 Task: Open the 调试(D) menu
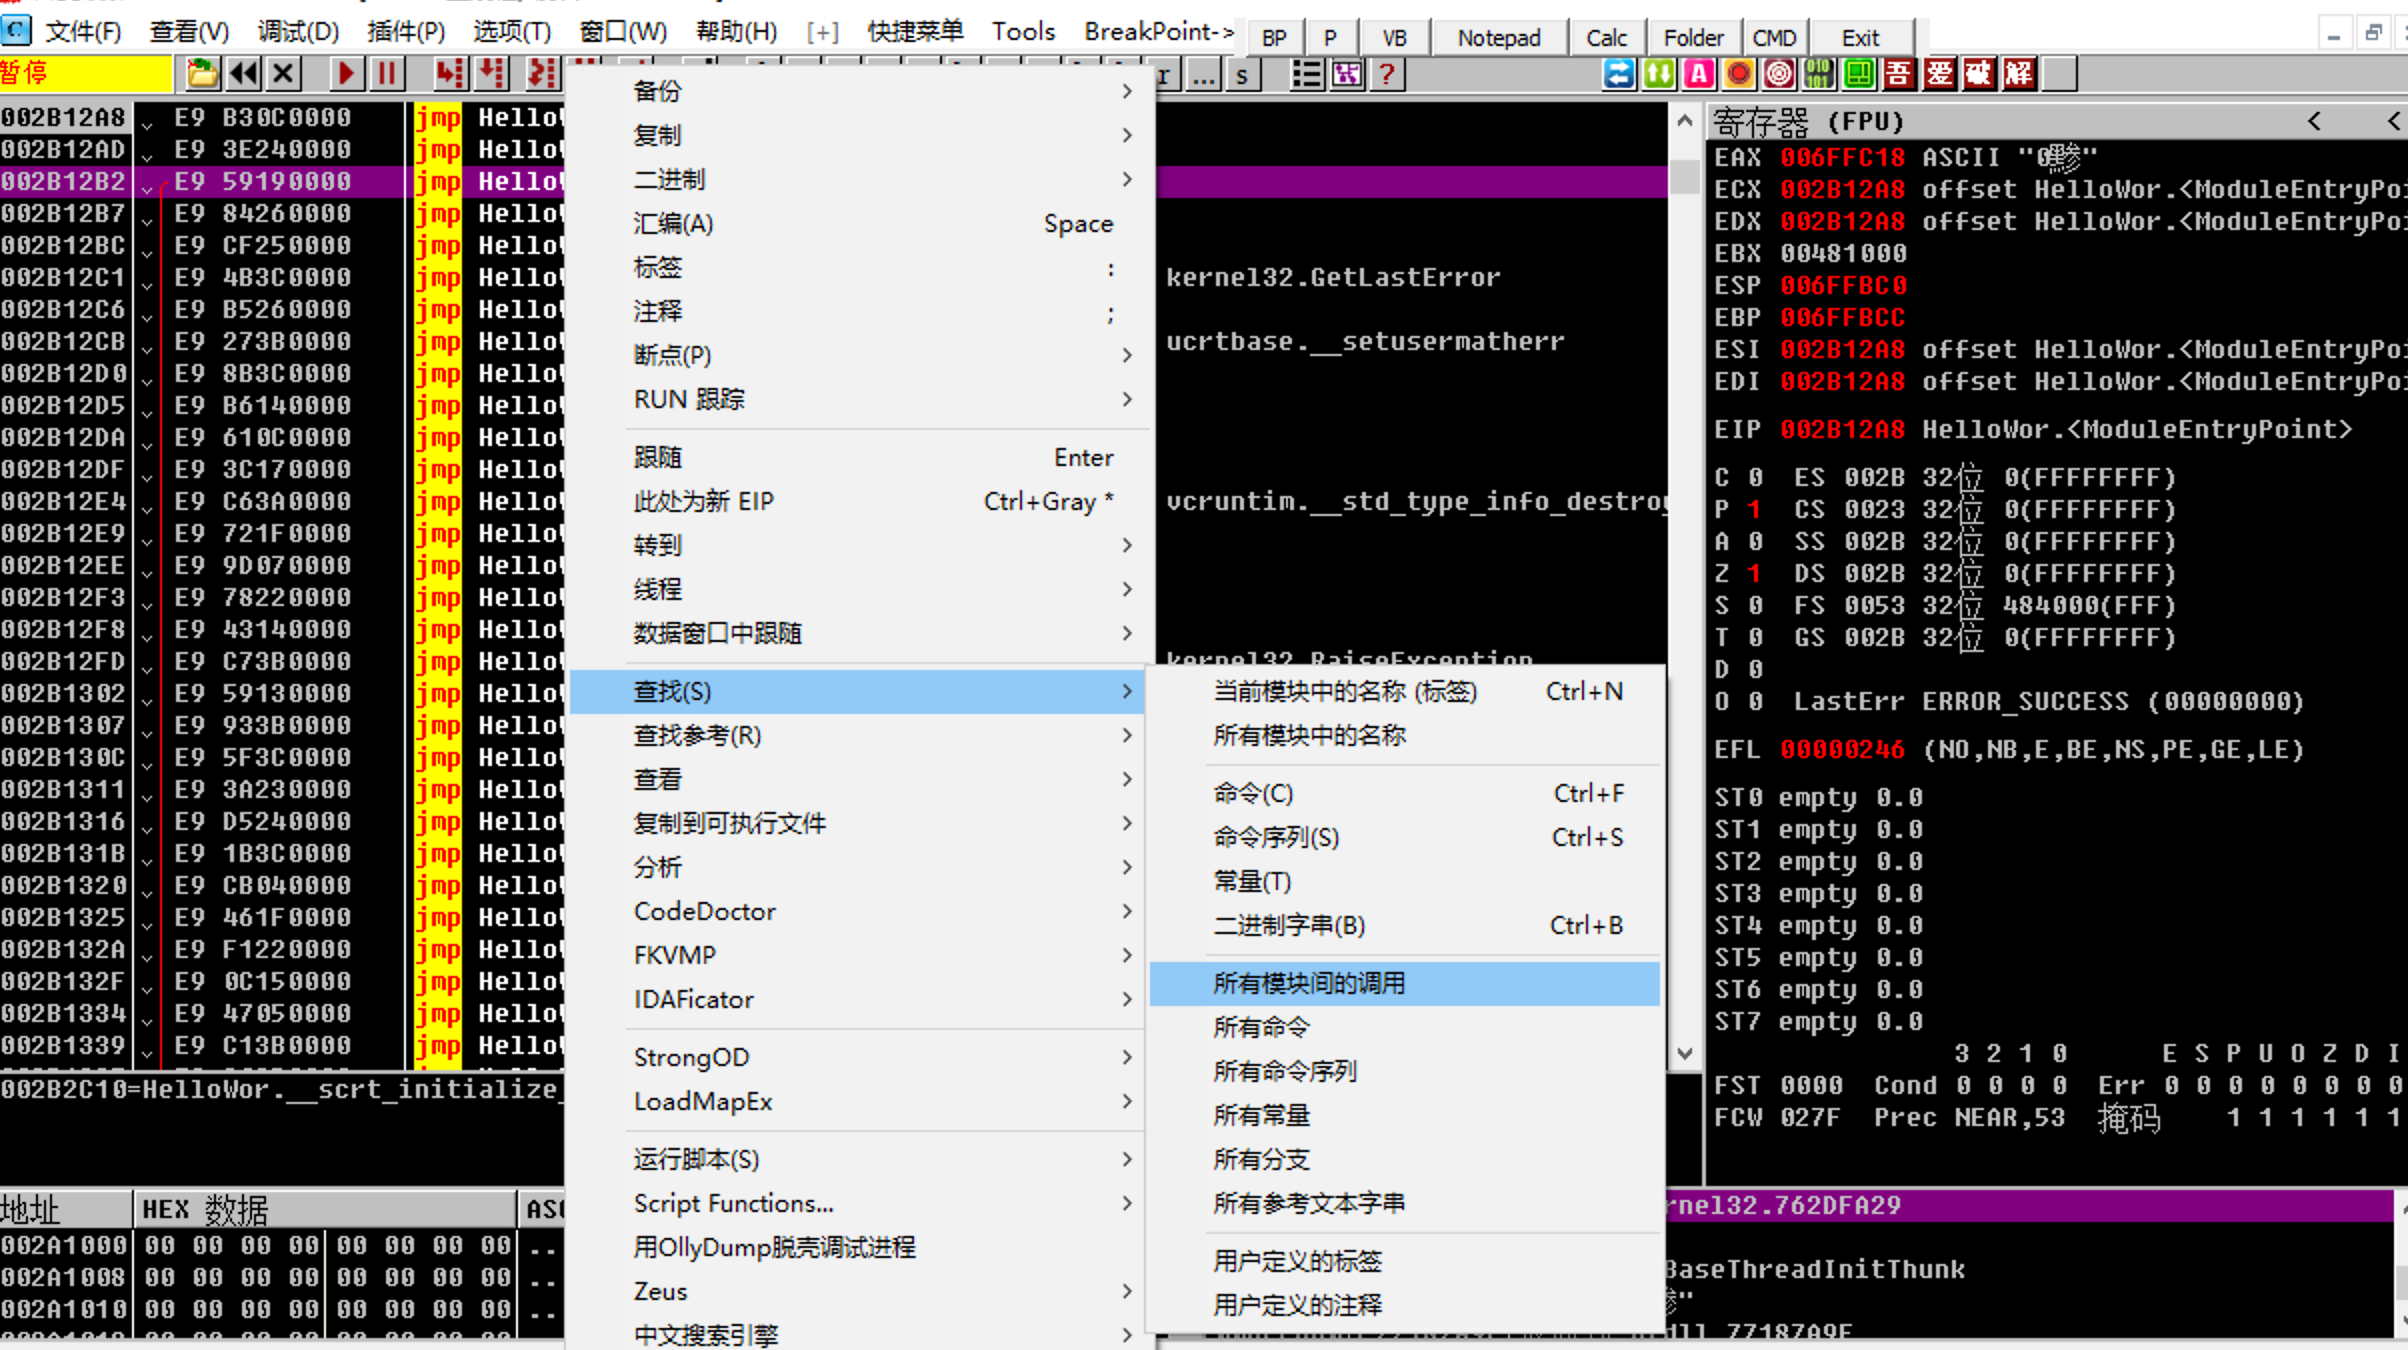pos(298,32)
